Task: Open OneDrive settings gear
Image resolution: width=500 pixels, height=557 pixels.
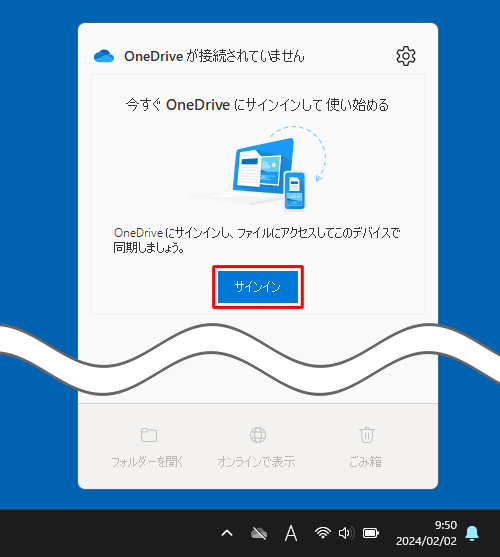Action: pos(406,56)
